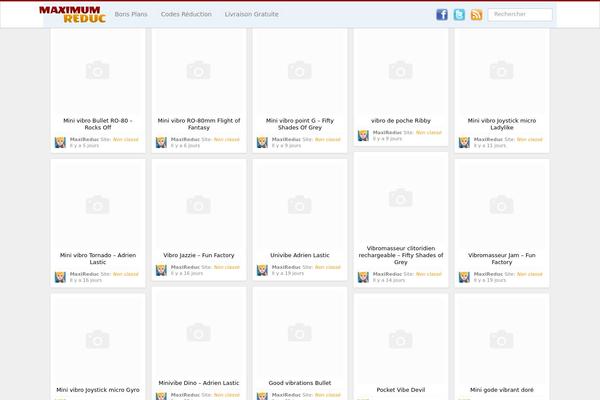Image resolution: width=600 pixels, height=400 pixels.
Task: Open Mini vibro Bullet RO-80 Rocks Off title
Action: coord(98,124)
